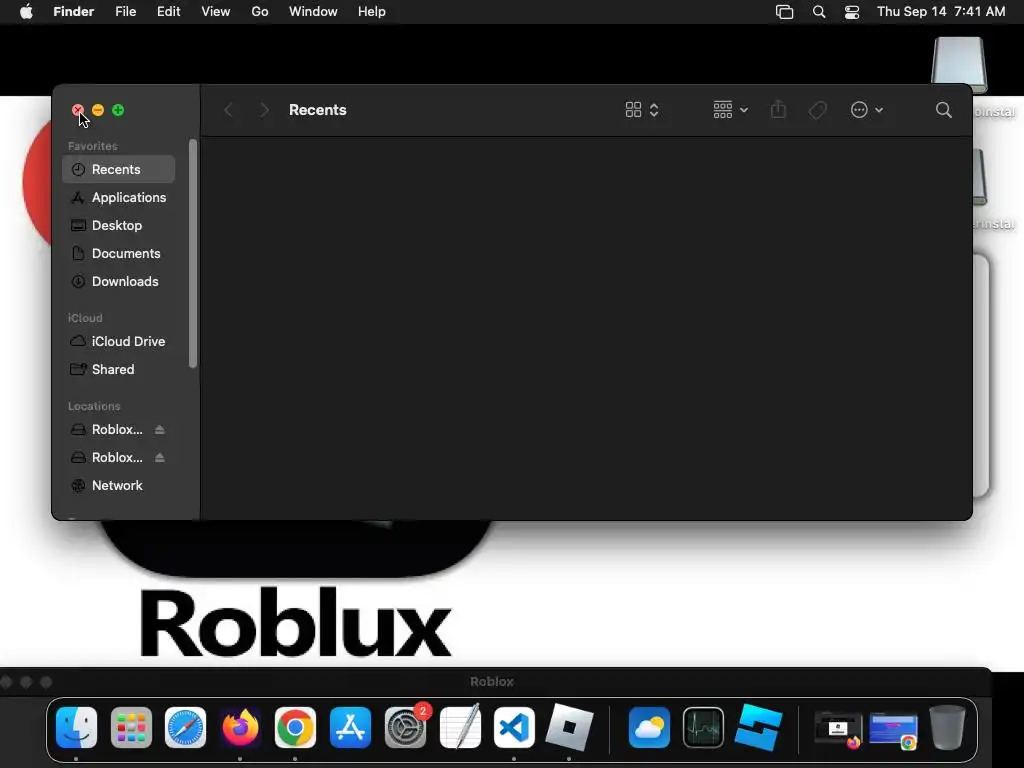Viewport: 1024px width, 768px height.
Task: Click the Share toolbar icon
Action: pyautogui.click(x=778, y=110)
